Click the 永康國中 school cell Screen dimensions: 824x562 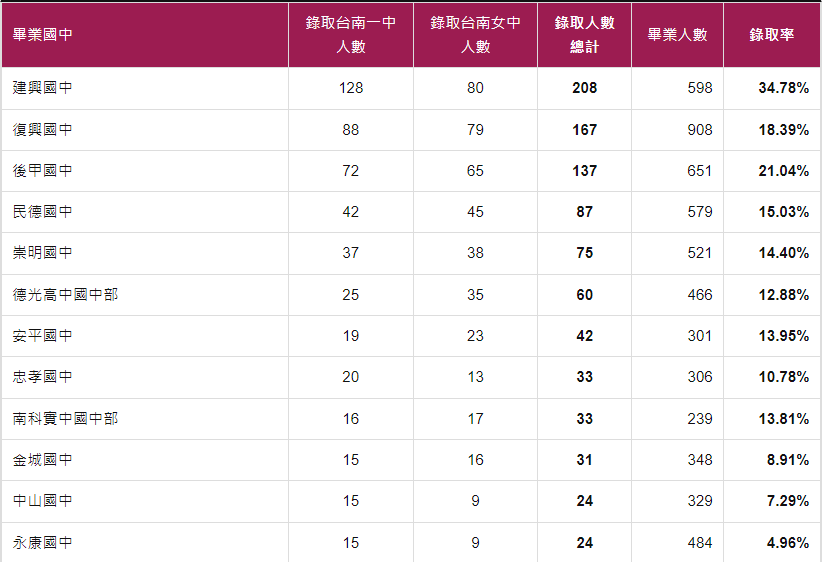click(43, 543)
